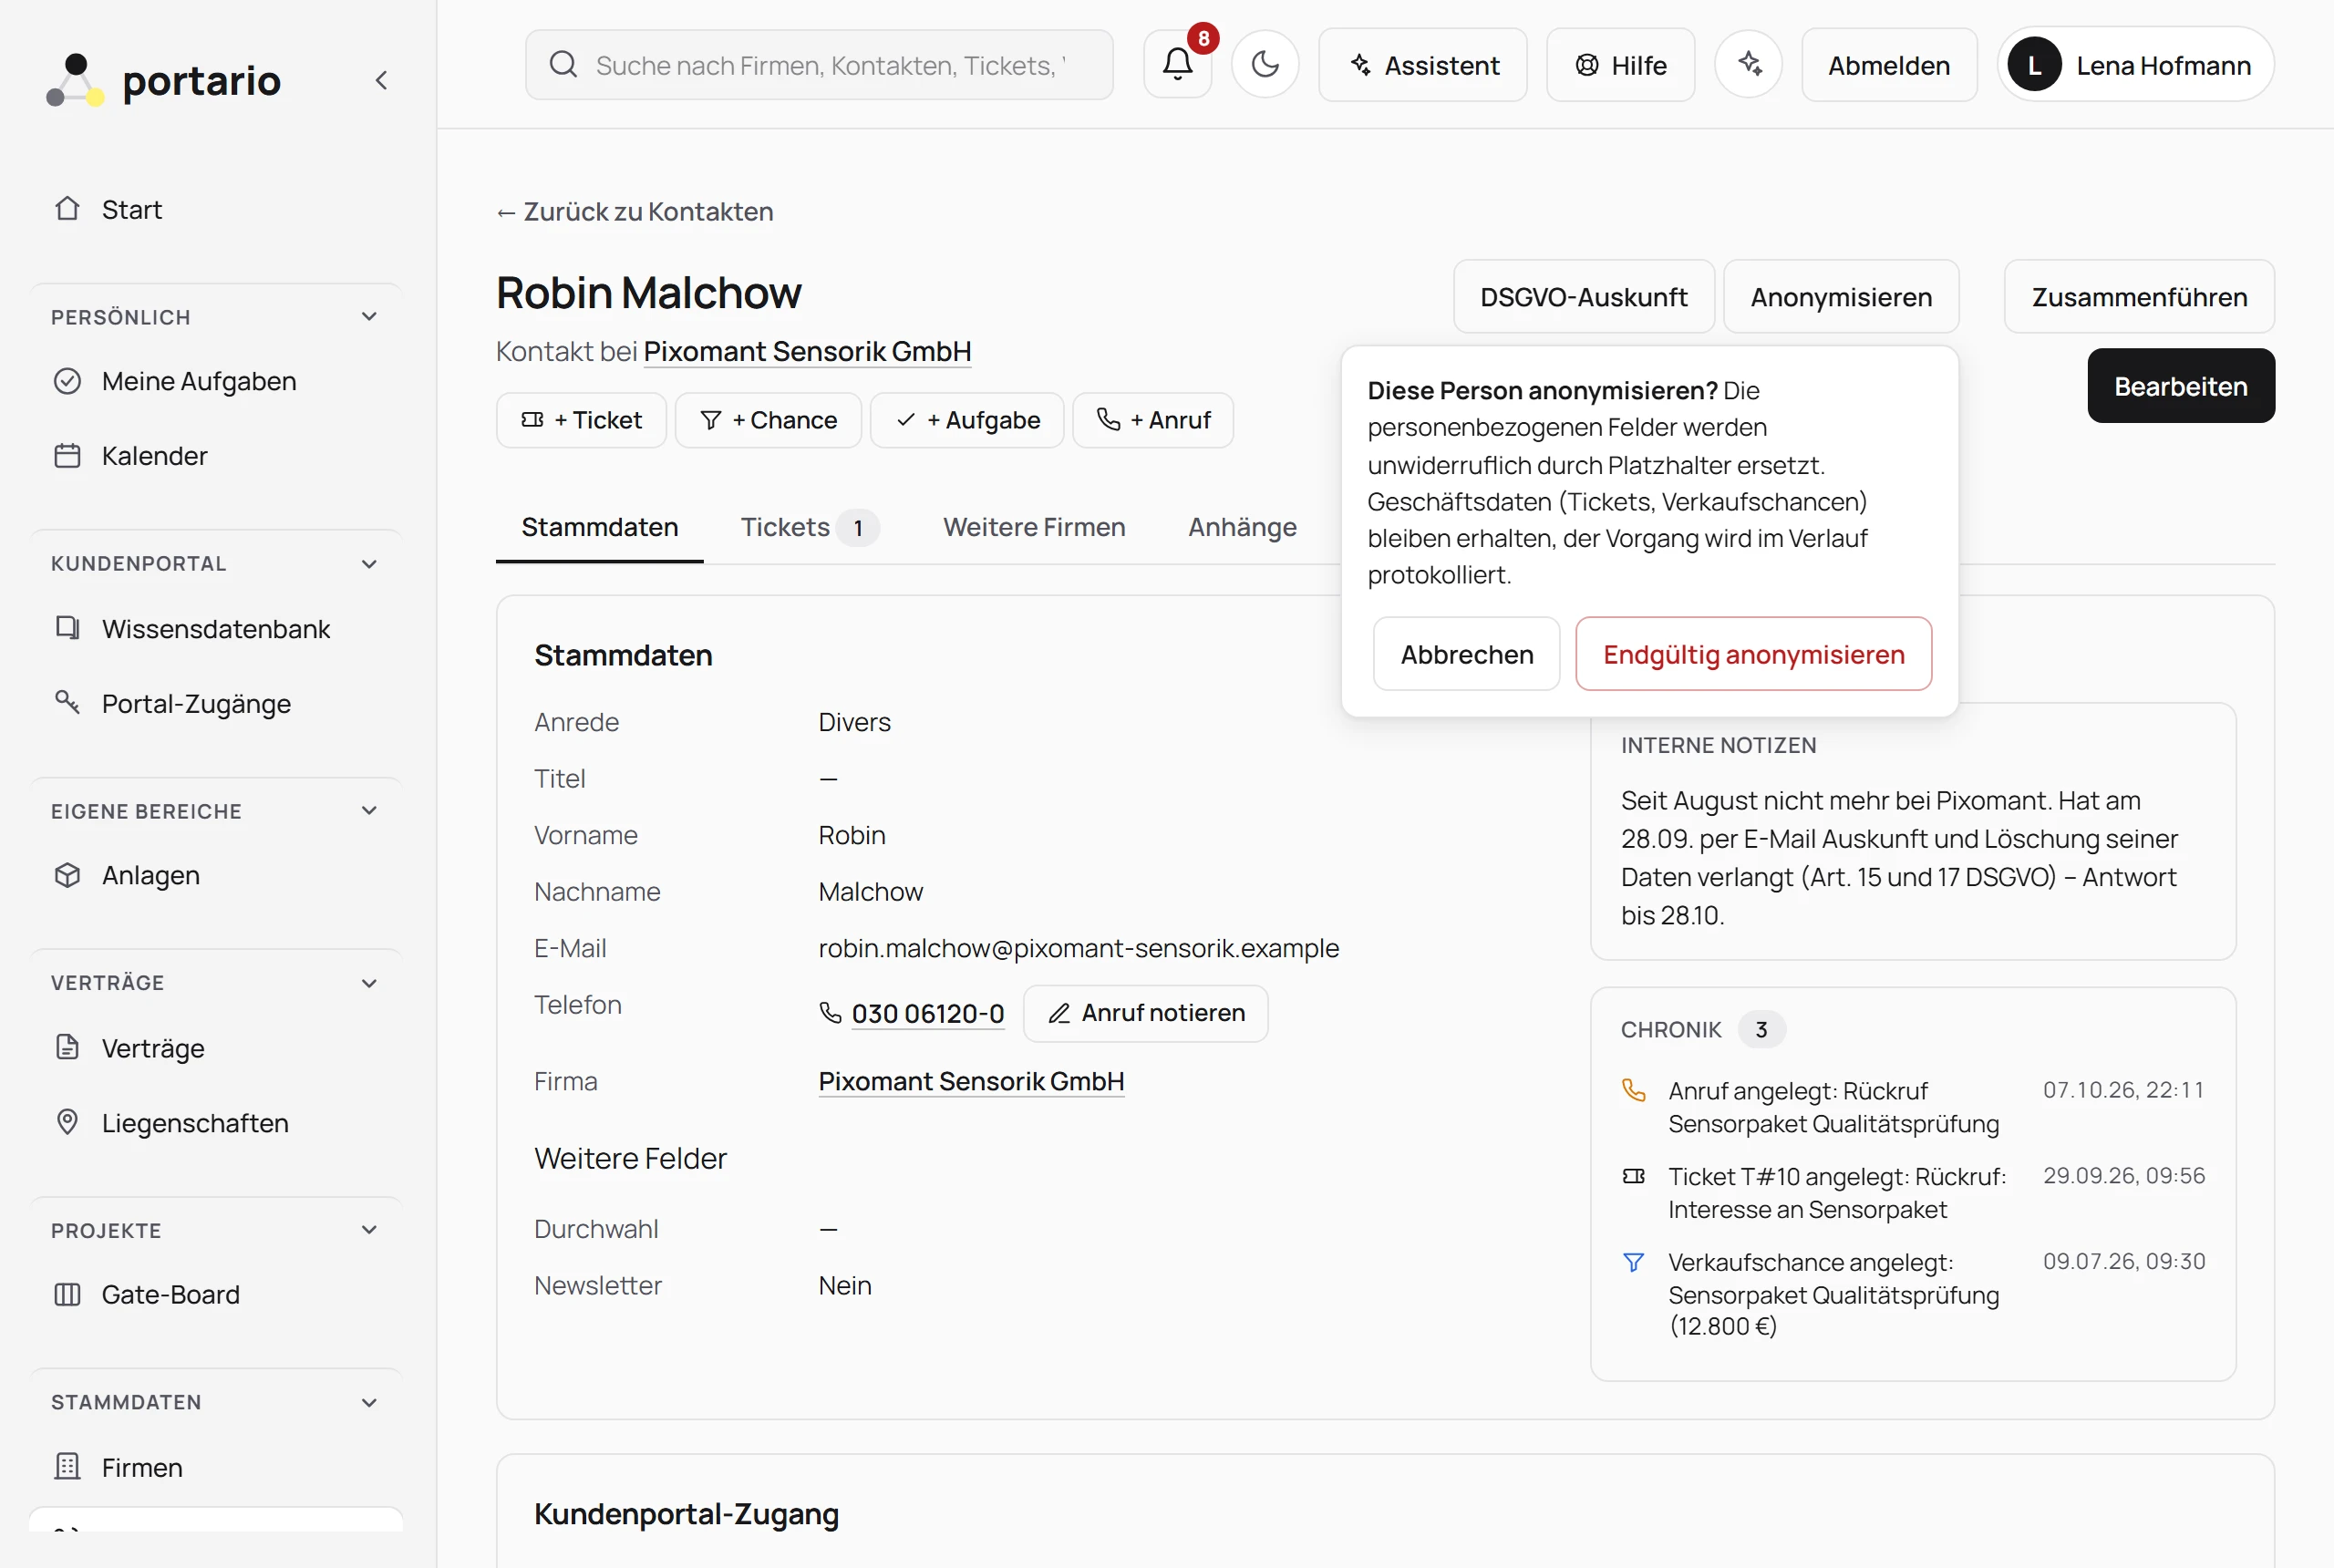Open Verträge in sidebar
2334x1568 pixels.
[216, 1048]
